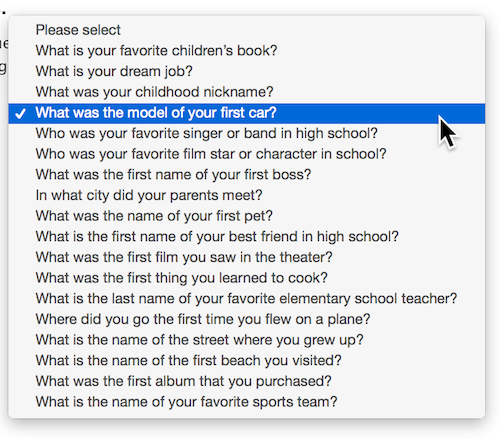Choose favorite singer or band in high school
Screen dimensions: 500x439
click(x=247, y=133)
